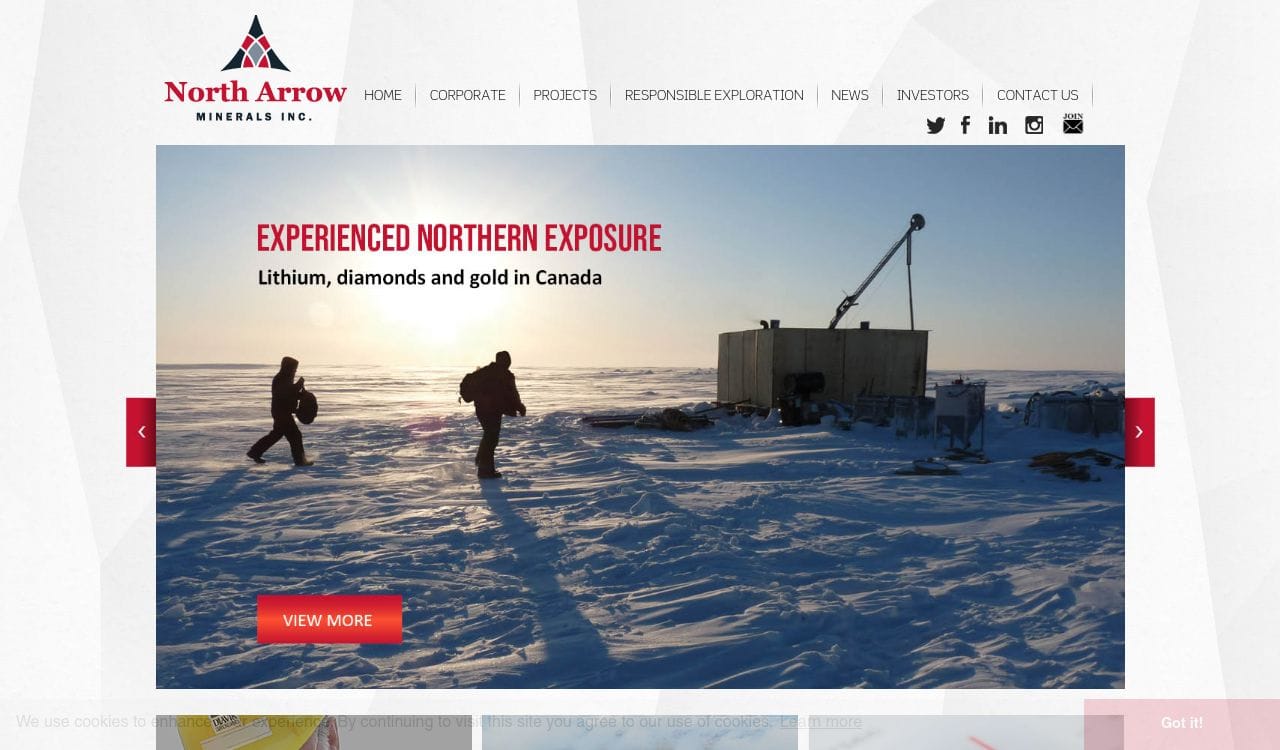Open the Facebook social icon

click(x=965, y=125)
